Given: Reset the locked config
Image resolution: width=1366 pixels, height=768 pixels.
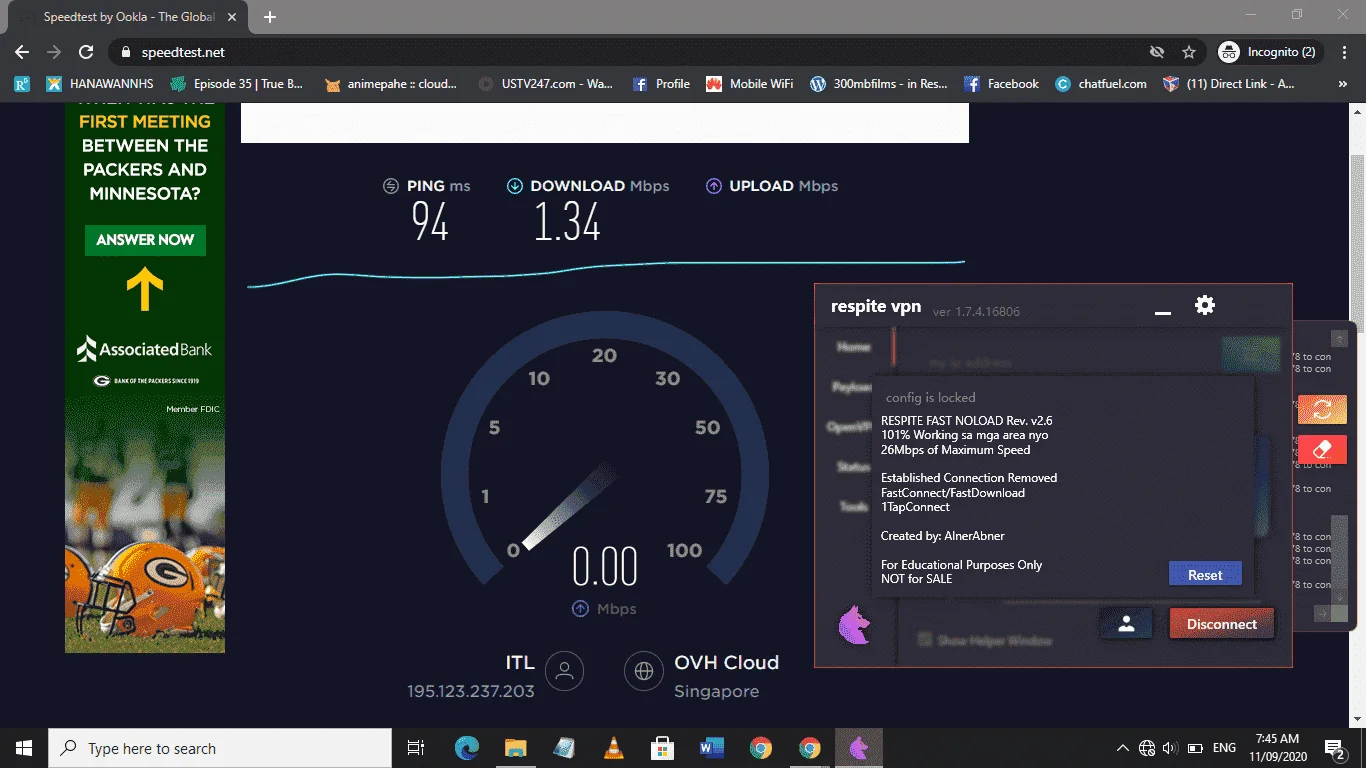Looking at the screenshot, I should click(x=1205, y=574).
